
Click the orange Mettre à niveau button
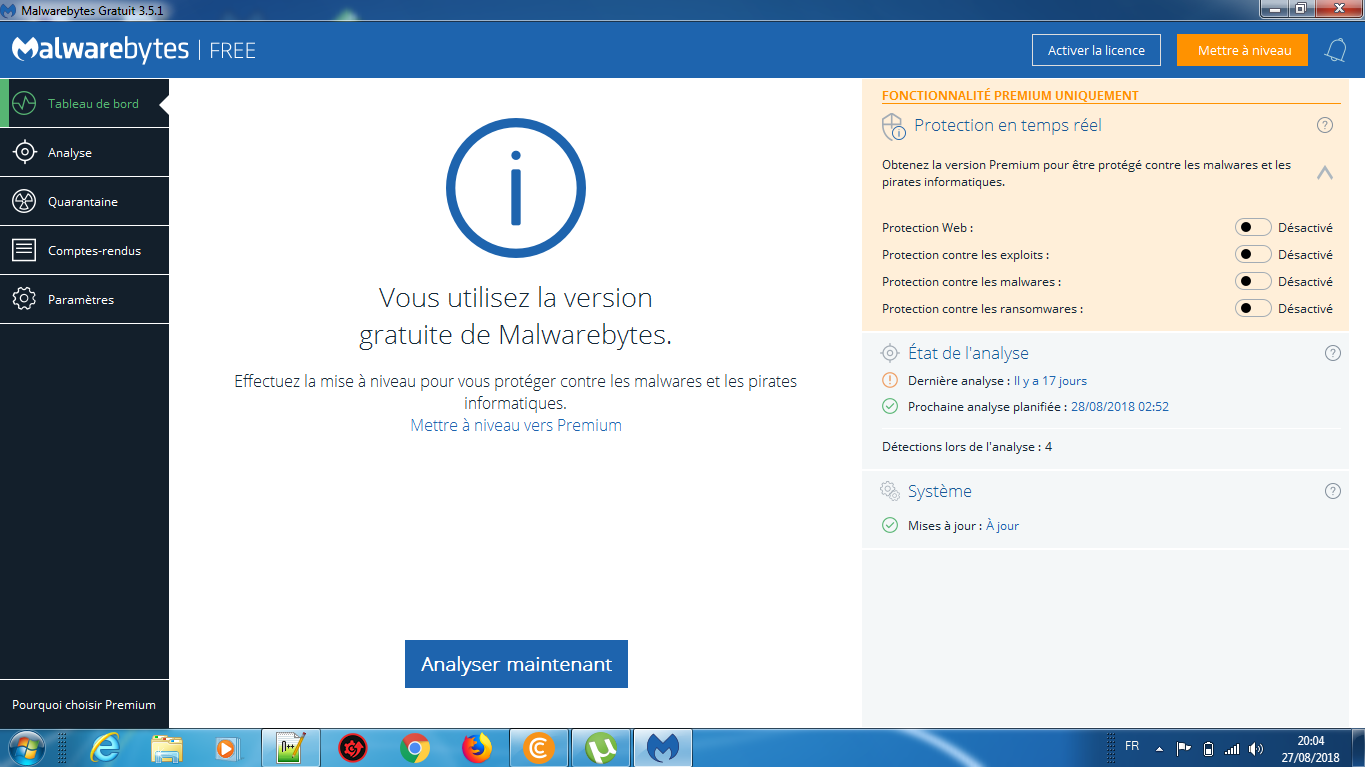pos(1243,50)
